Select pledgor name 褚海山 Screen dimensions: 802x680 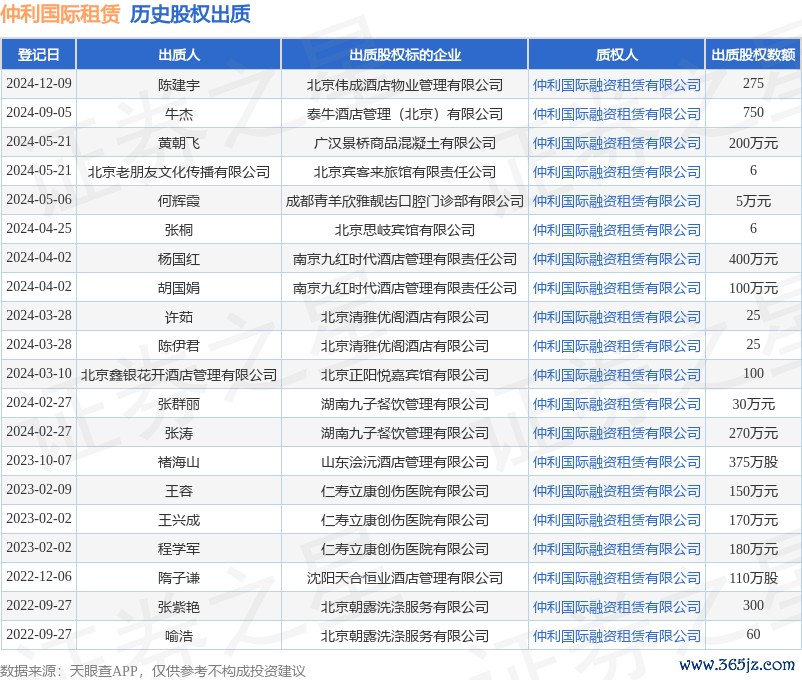[x=179, y=462]
